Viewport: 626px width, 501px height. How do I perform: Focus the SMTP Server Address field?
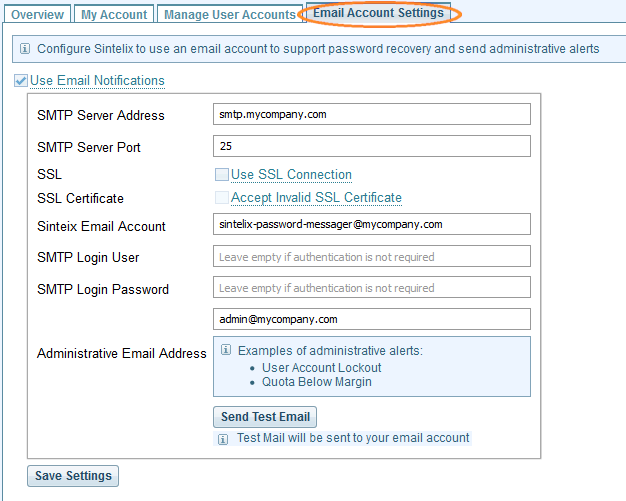point(372,114)
